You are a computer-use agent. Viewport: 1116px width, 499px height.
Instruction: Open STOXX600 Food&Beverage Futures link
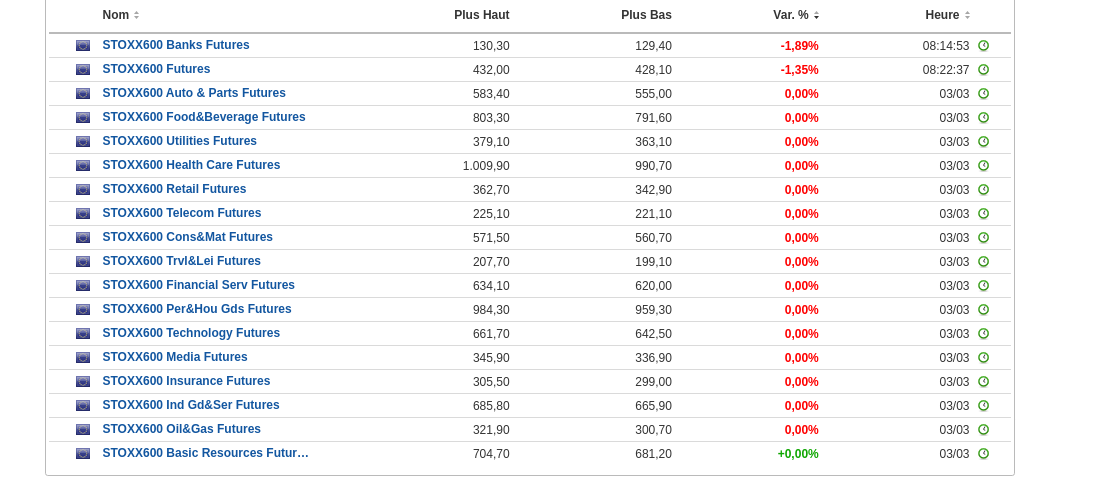(x=204, y=117)
